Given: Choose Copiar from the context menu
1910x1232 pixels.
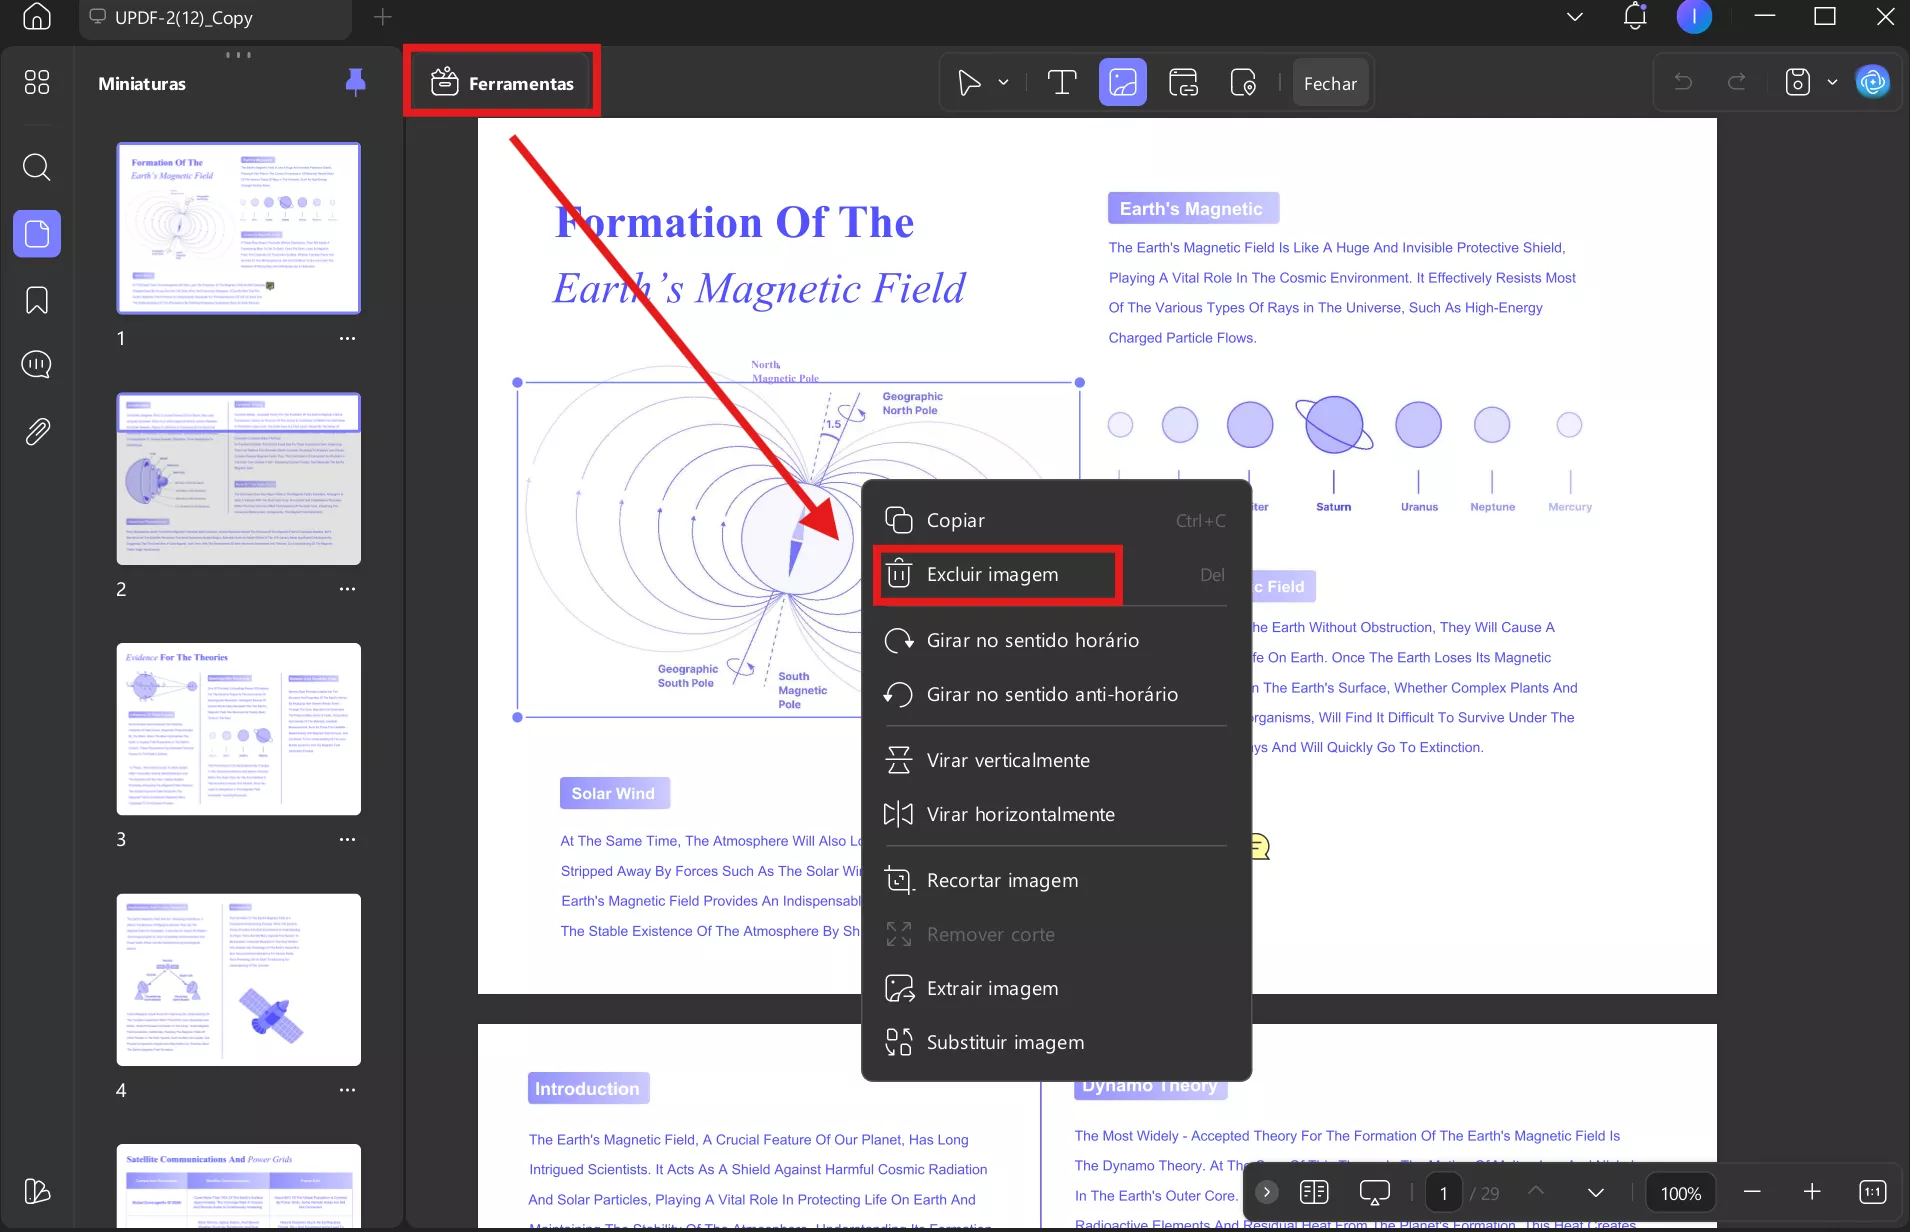Looking at the screenshot, I should (x=1056, y=520).
